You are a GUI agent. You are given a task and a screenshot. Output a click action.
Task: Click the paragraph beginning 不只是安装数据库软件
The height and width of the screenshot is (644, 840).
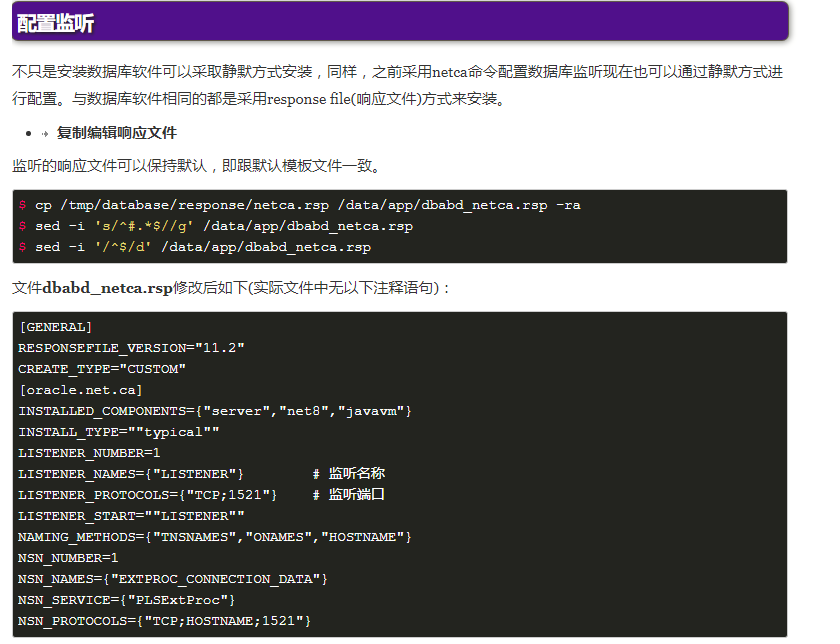point(398,85)
